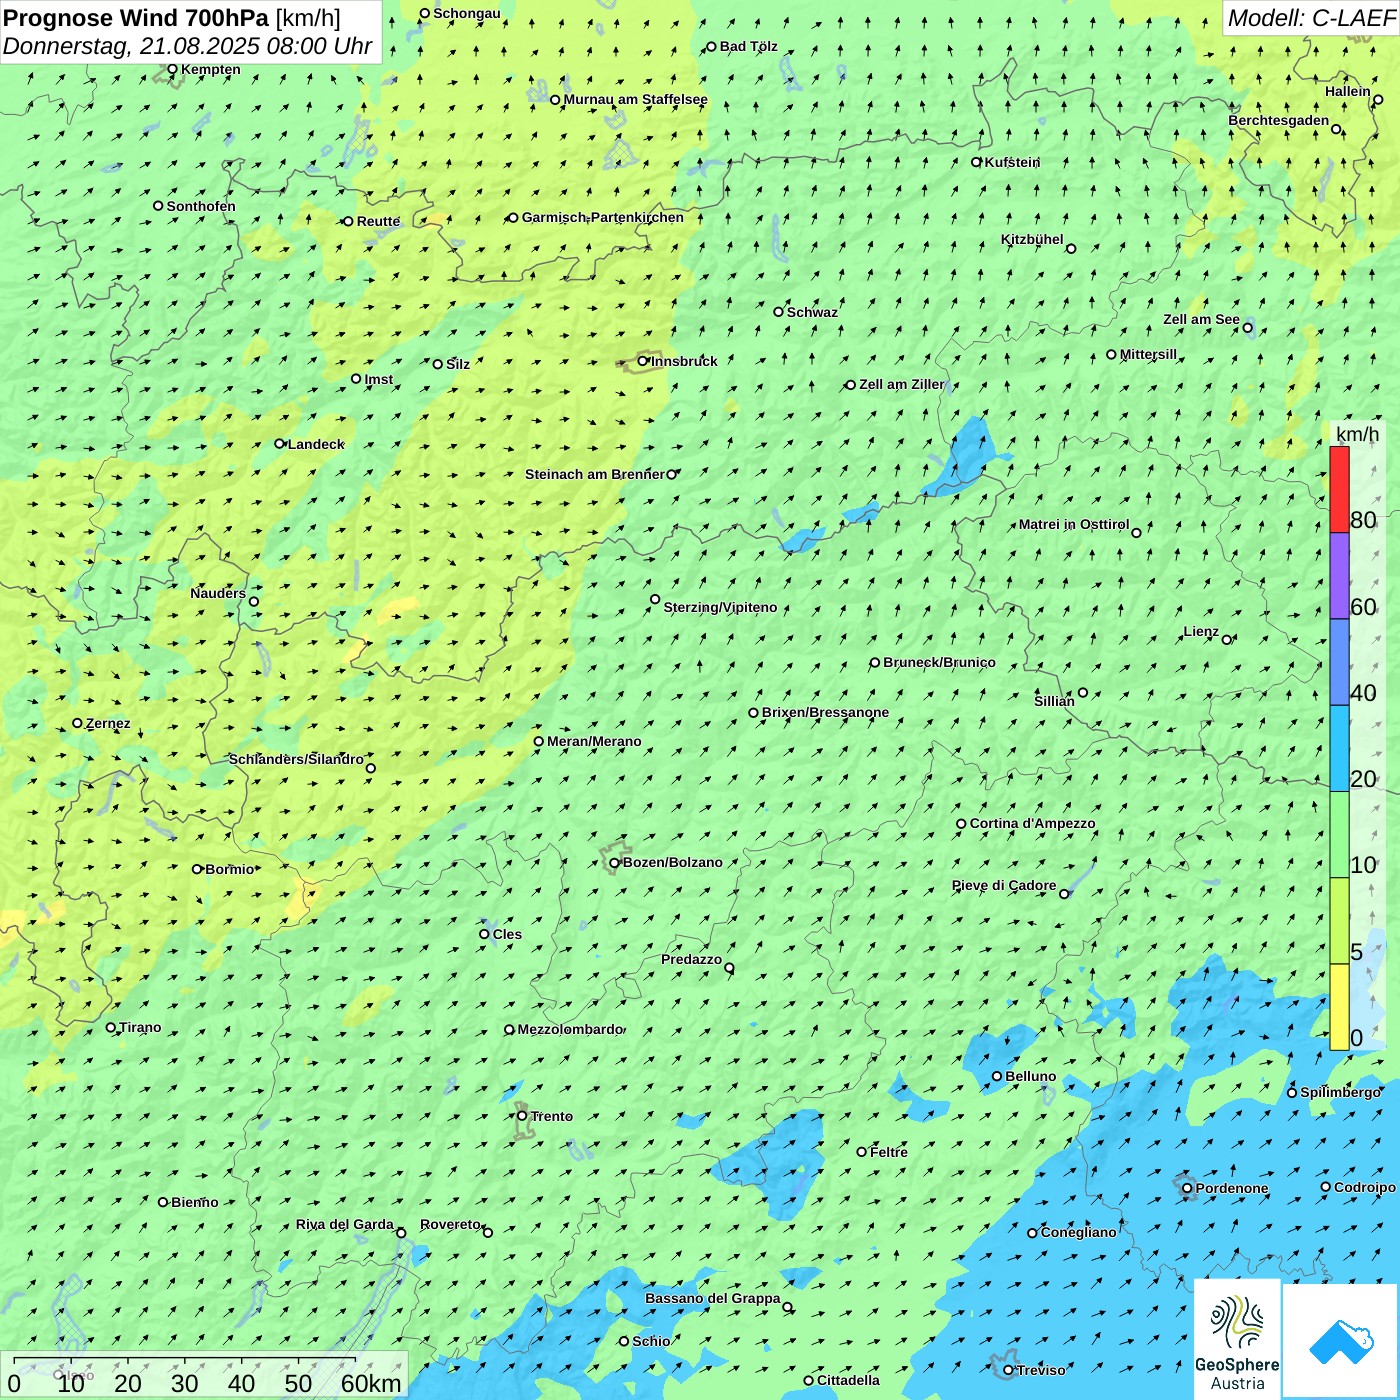
Task: Click the 'Murnau am Staffelsee' label
Action: (635, 99)
